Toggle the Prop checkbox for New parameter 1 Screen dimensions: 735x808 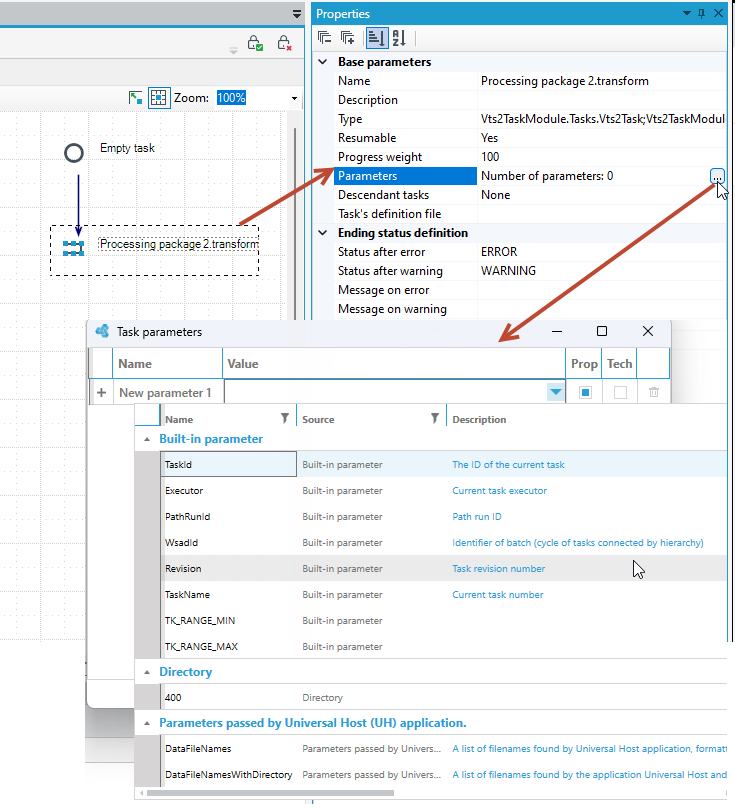coord(585,393)
